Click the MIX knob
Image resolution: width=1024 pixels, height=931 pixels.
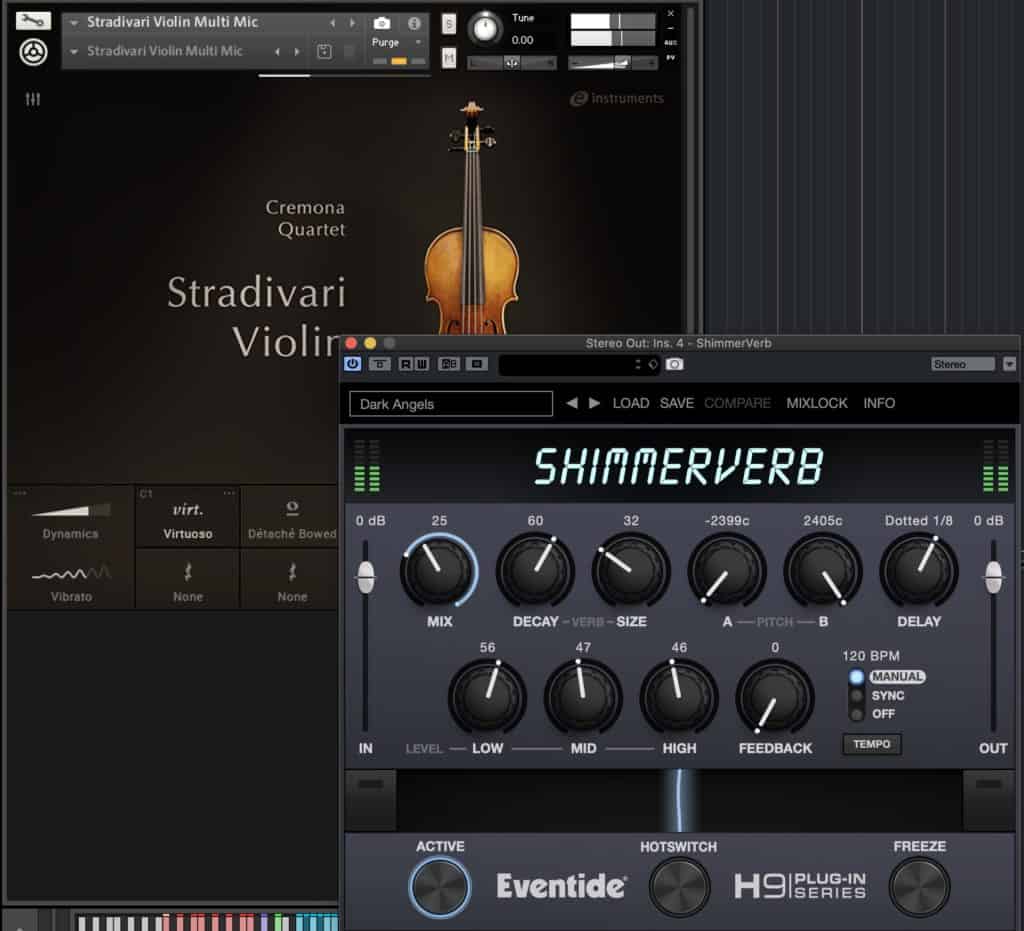point(439,571)
